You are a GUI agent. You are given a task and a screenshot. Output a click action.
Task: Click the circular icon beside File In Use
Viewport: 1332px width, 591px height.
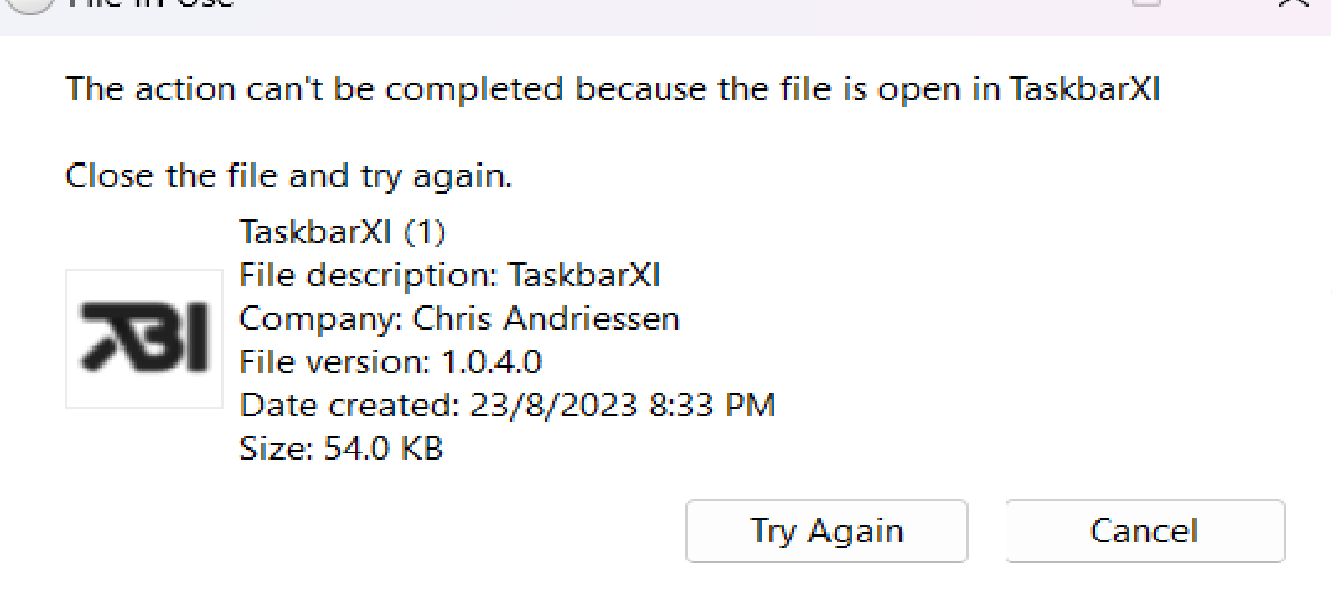point(28,5)
